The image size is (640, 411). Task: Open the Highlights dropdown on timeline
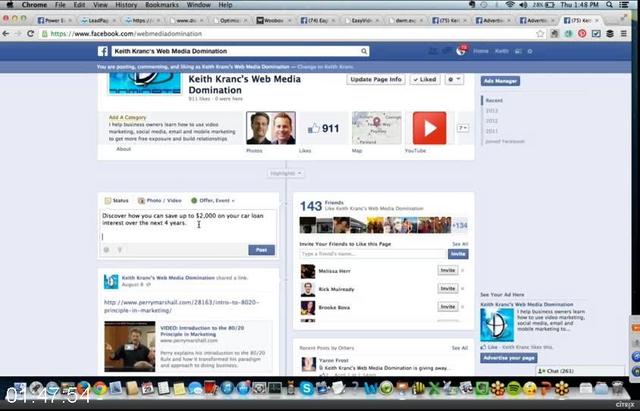[x=286, y=173]
